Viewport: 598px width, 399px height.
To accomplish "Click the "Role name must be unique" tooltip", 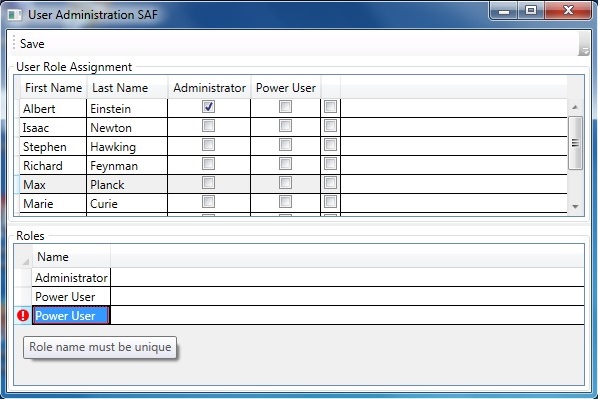I will [100, 347].
